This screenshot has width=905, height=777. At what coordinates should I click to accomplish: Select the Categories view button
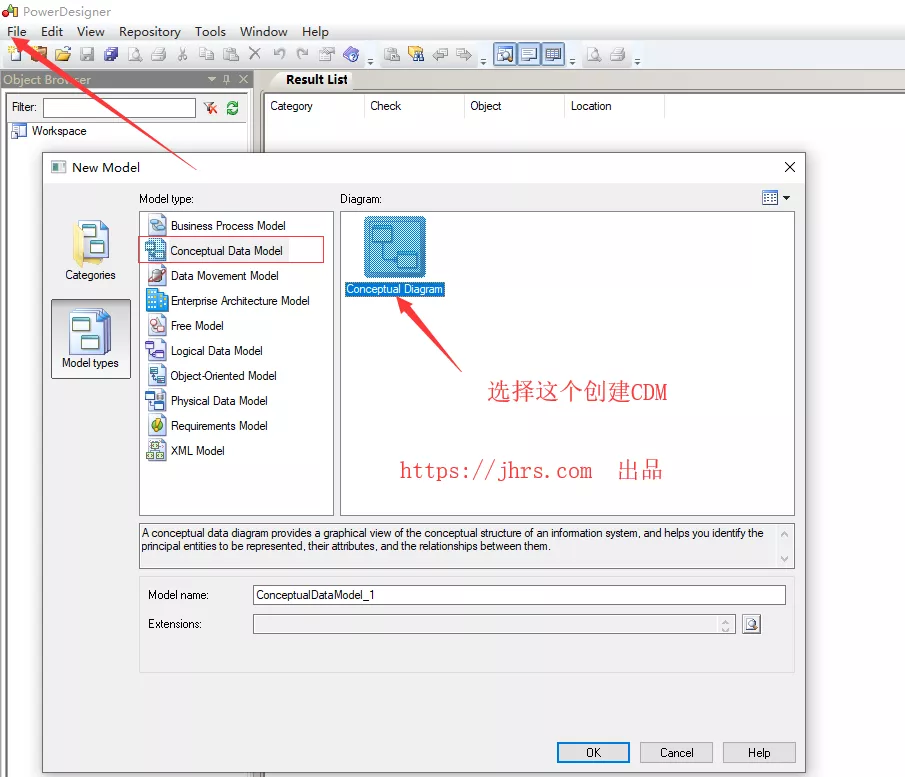coord(91,250)
